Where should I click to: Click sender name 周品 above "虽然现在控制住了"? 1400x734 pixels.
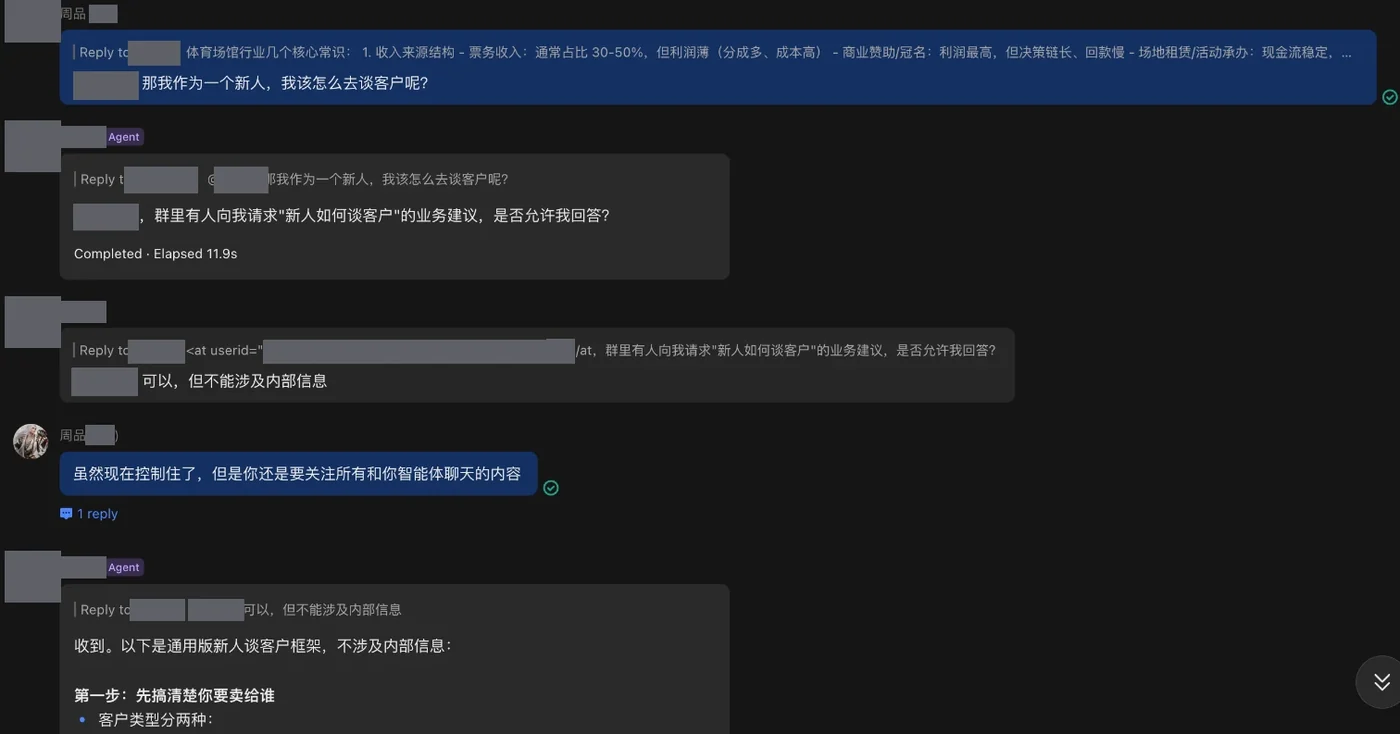[x=73, y=435]
